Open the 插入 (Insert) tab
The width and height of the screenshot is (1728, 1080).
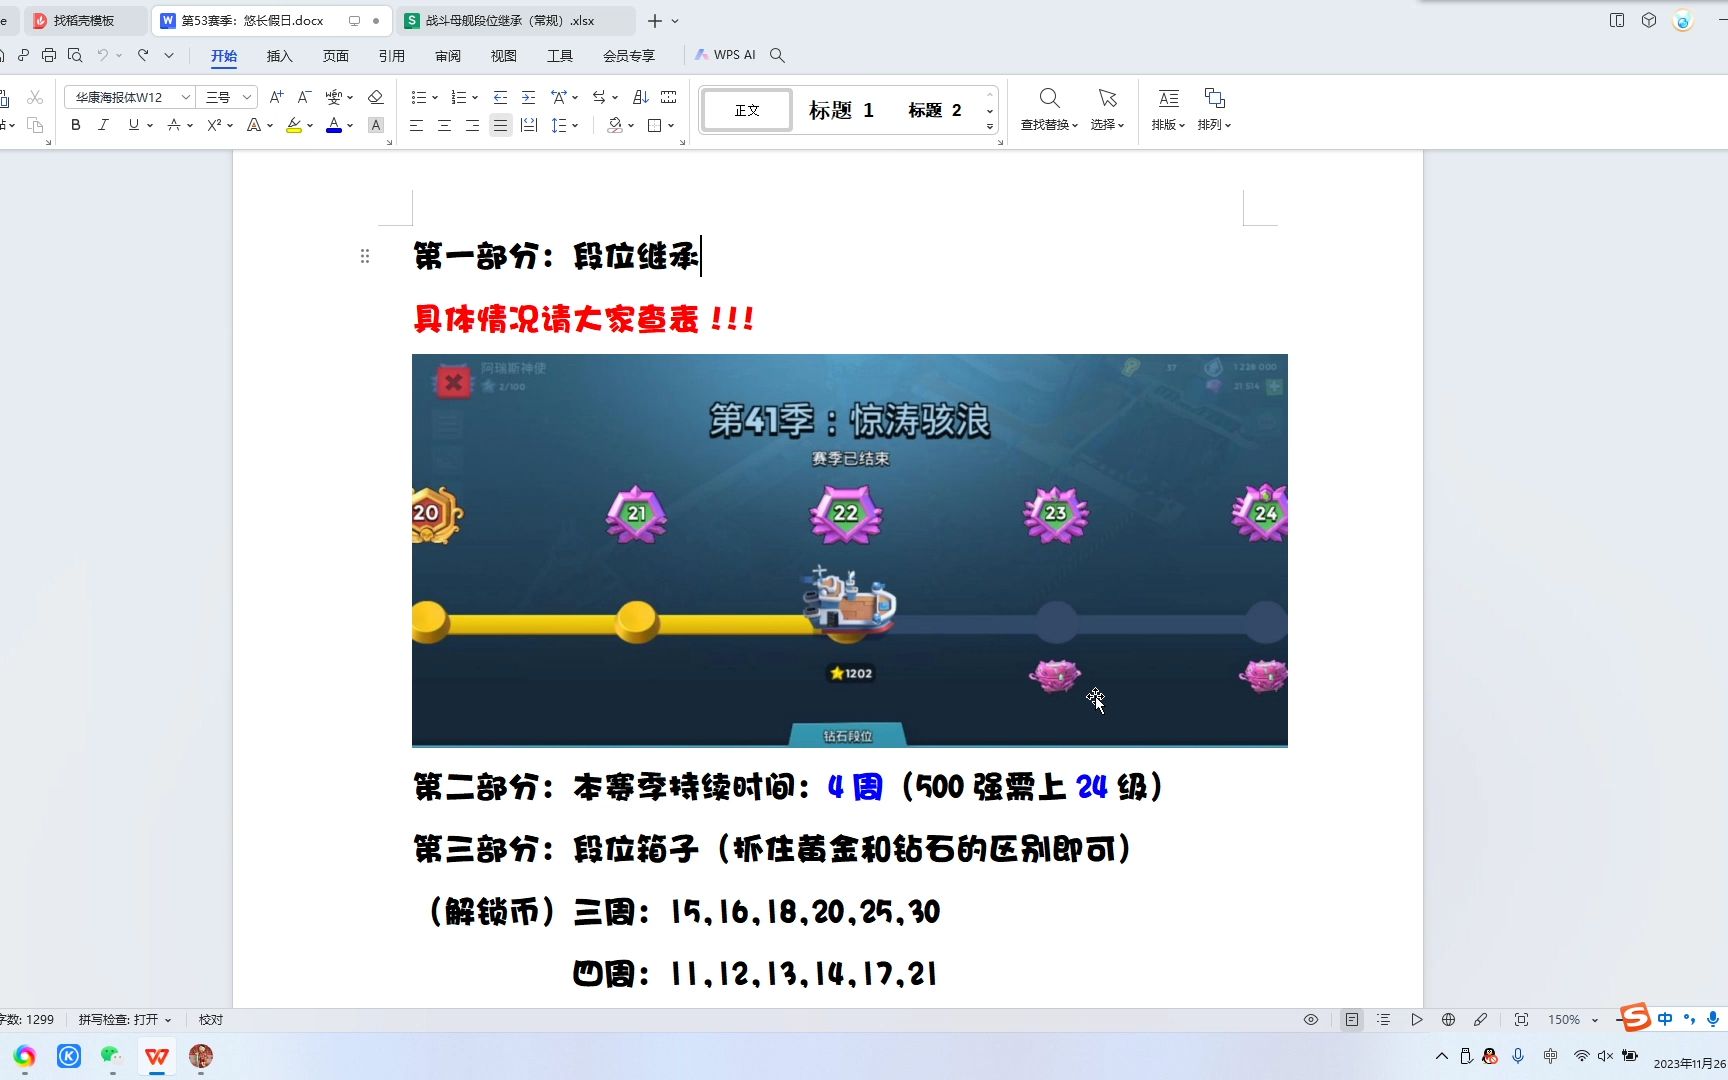click(x=280, y=56)
